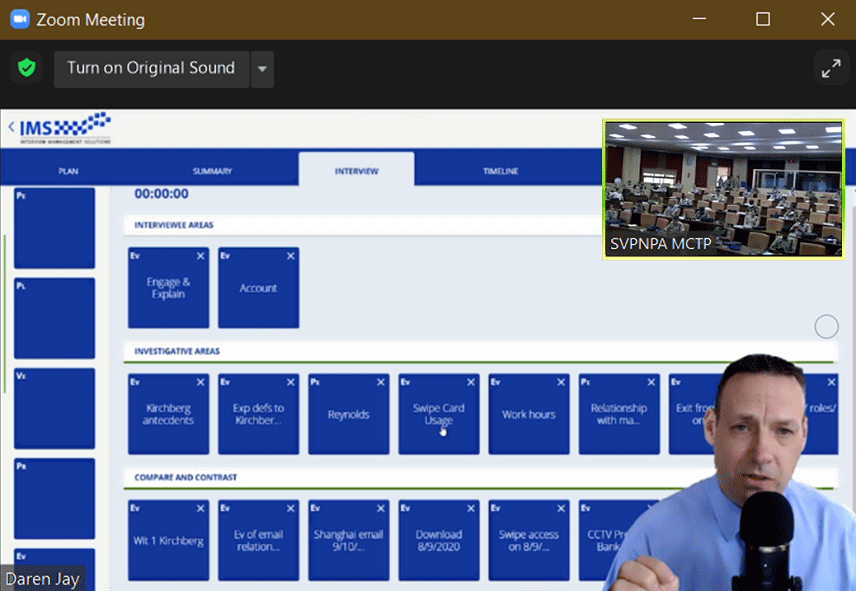856x591 pixels.
Task: Open the Relationship with ma... card
Action: tap(619, 414)
